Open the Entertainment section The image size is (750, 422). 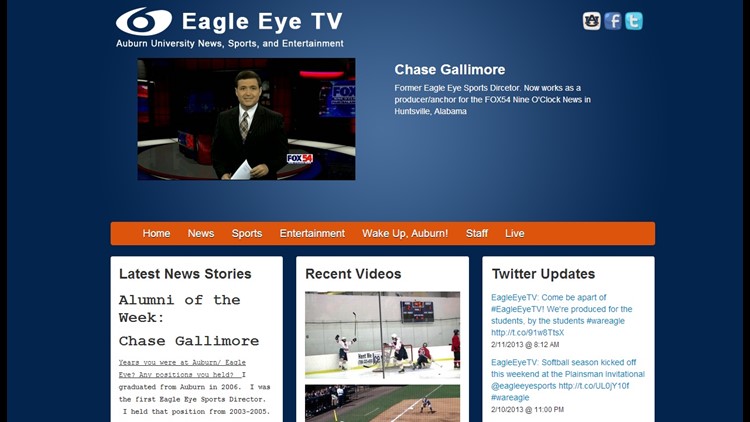312,233
